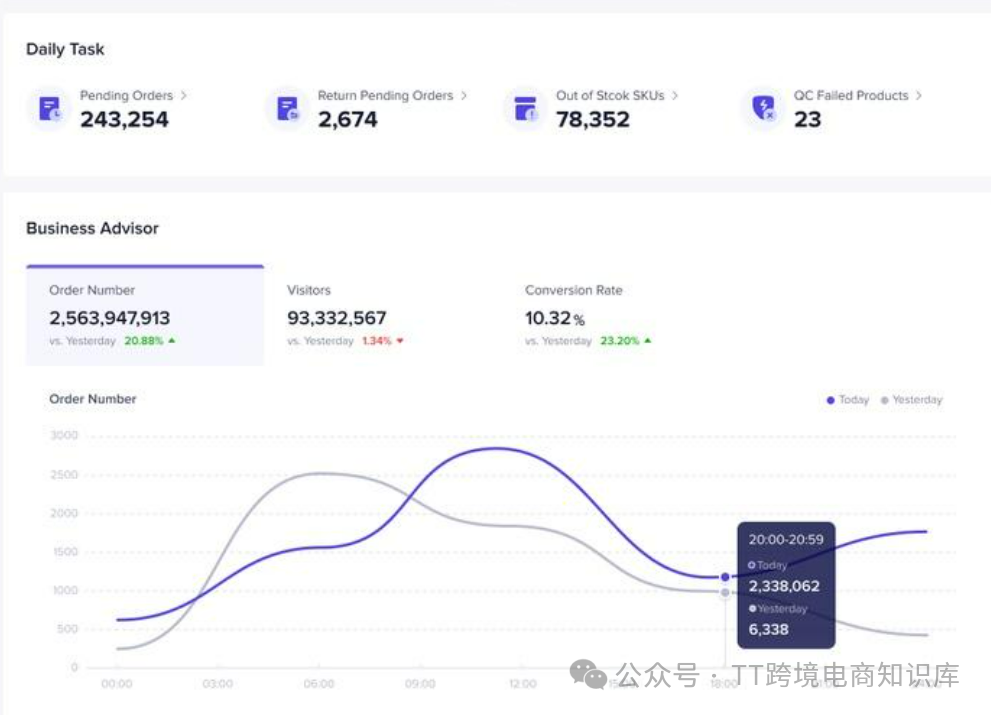Viewport: 991px width, 715px height.
Task: Click the 78,352 out of stock value
Action: pos(593,119)
